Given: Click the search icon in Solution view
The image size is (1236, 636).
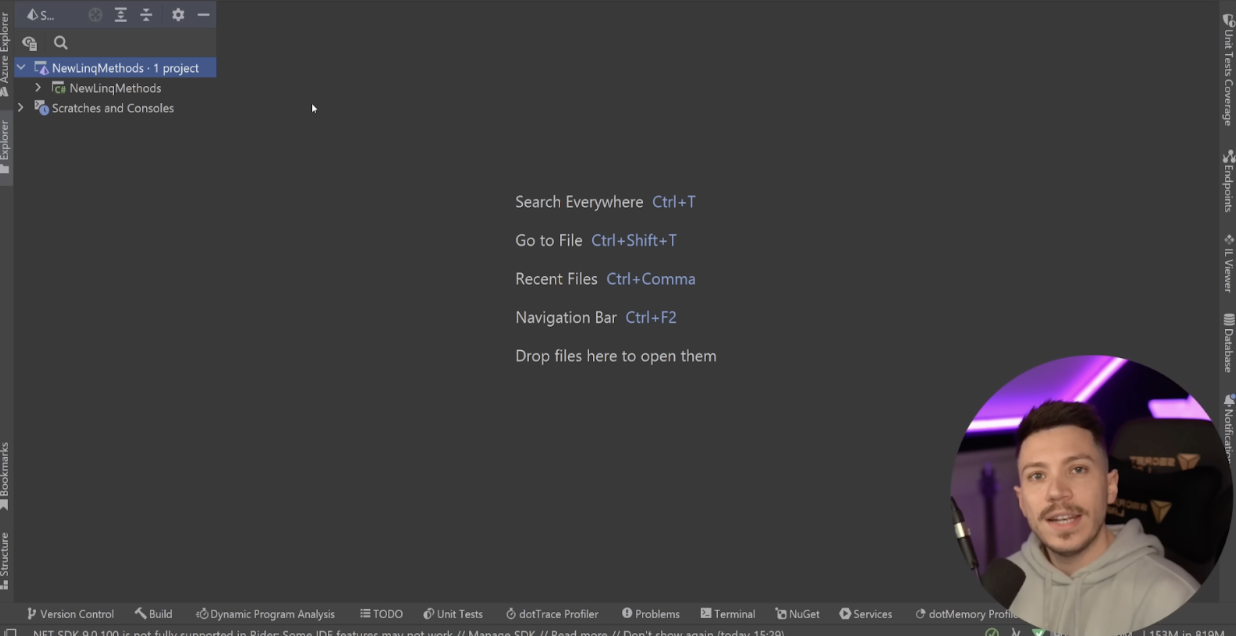Looking at the screenshot, I should (x=60, y=42).
